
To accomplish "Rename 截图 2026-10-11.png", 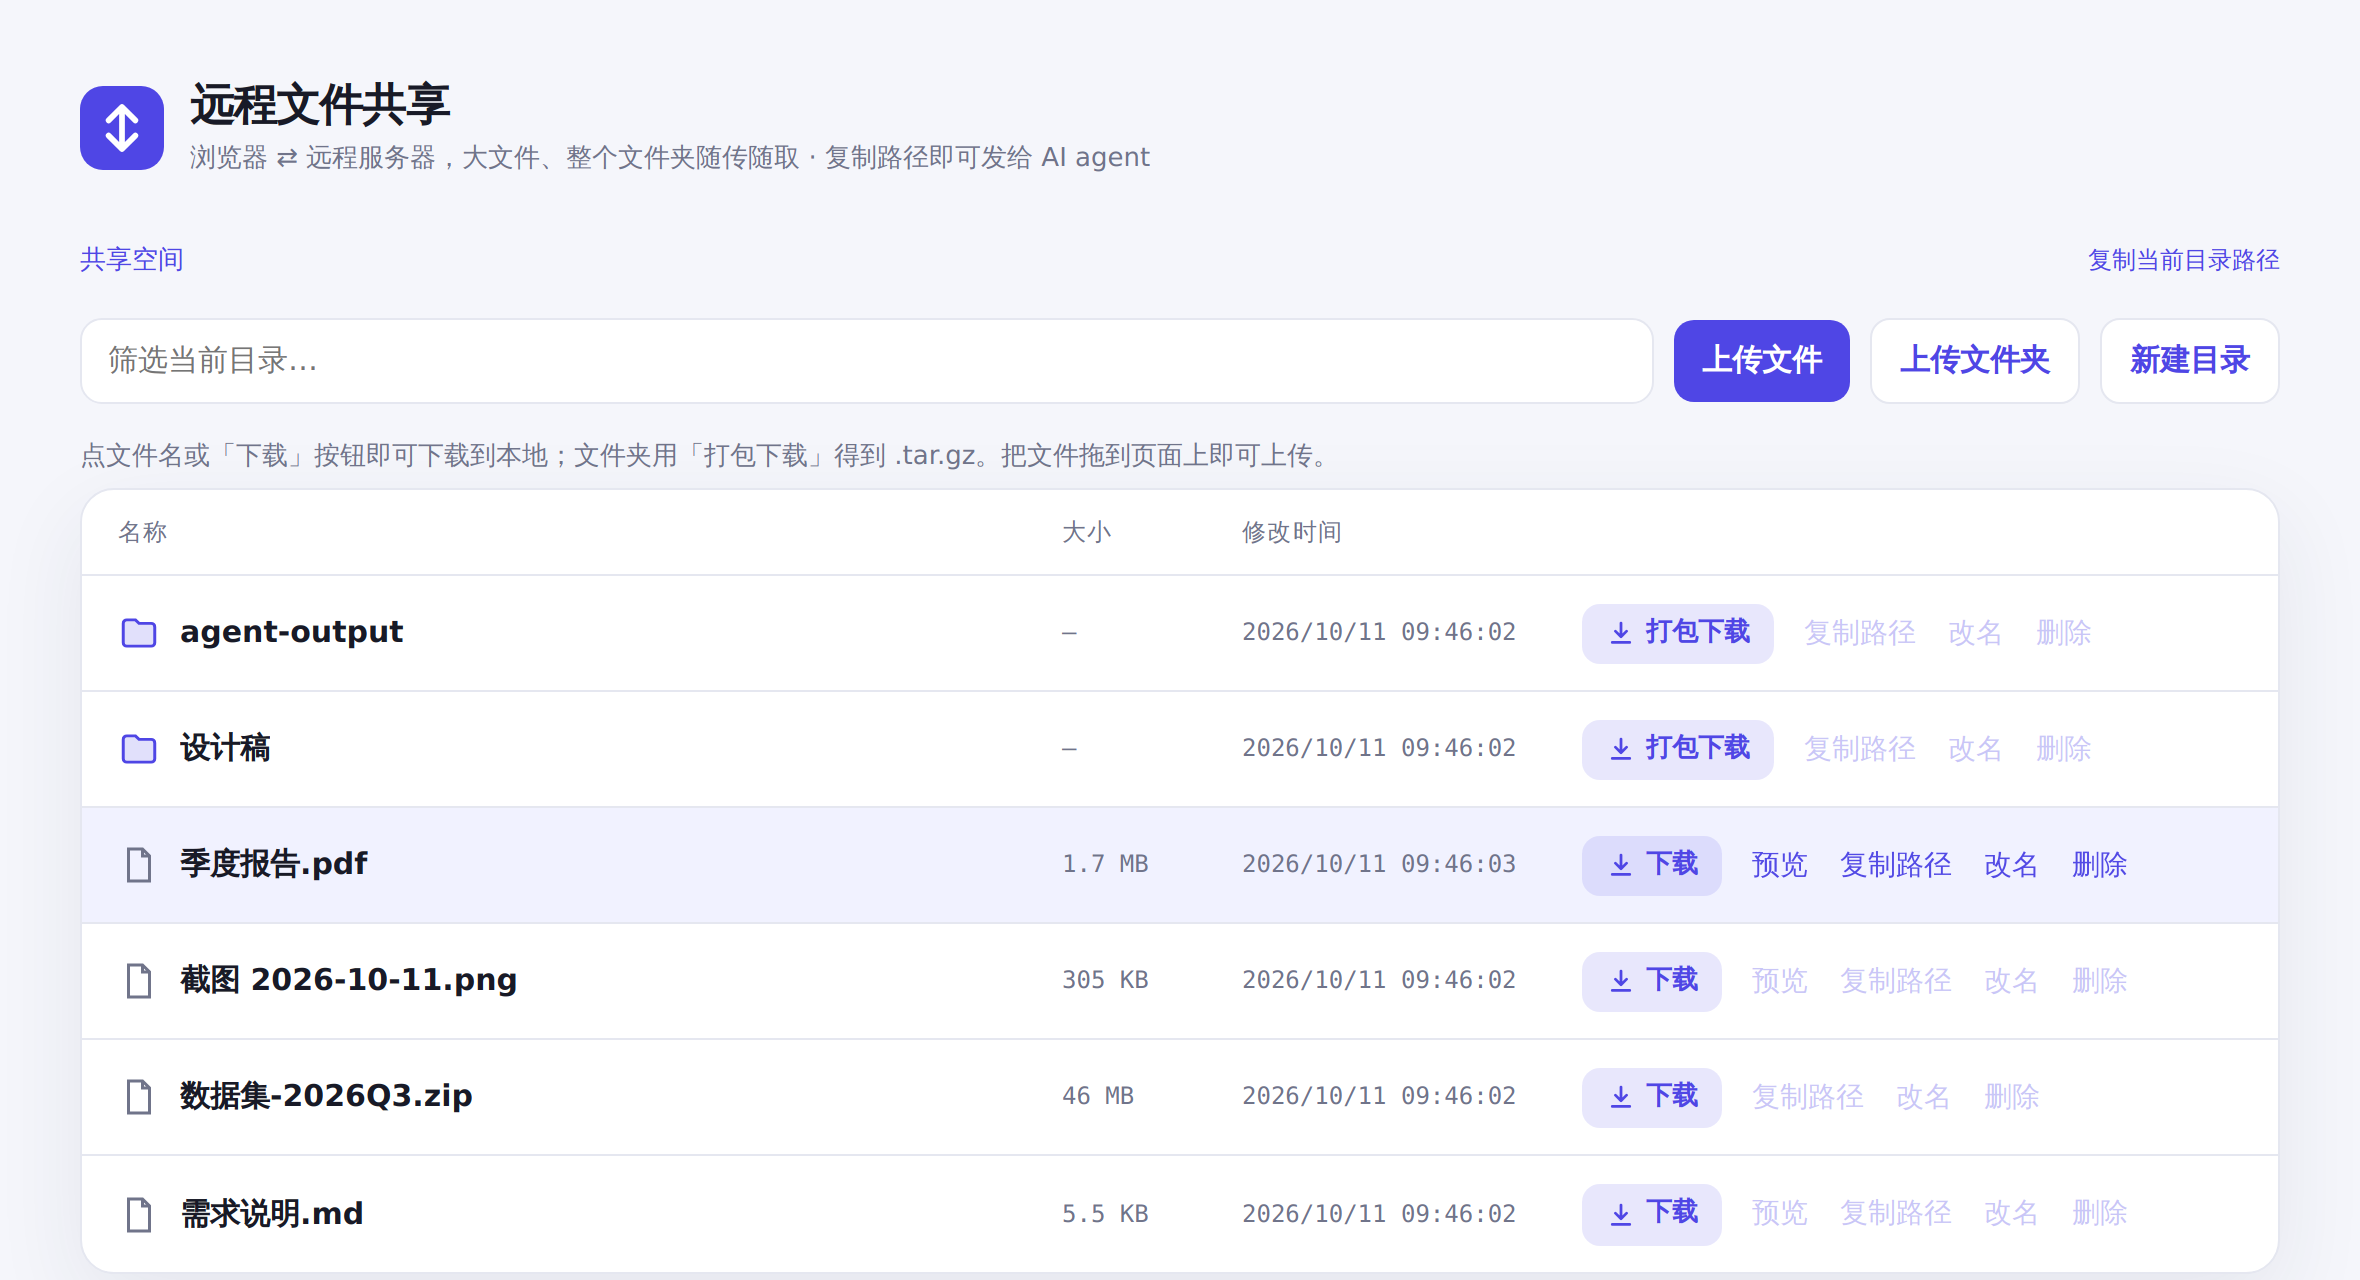I will (2011, 981).
